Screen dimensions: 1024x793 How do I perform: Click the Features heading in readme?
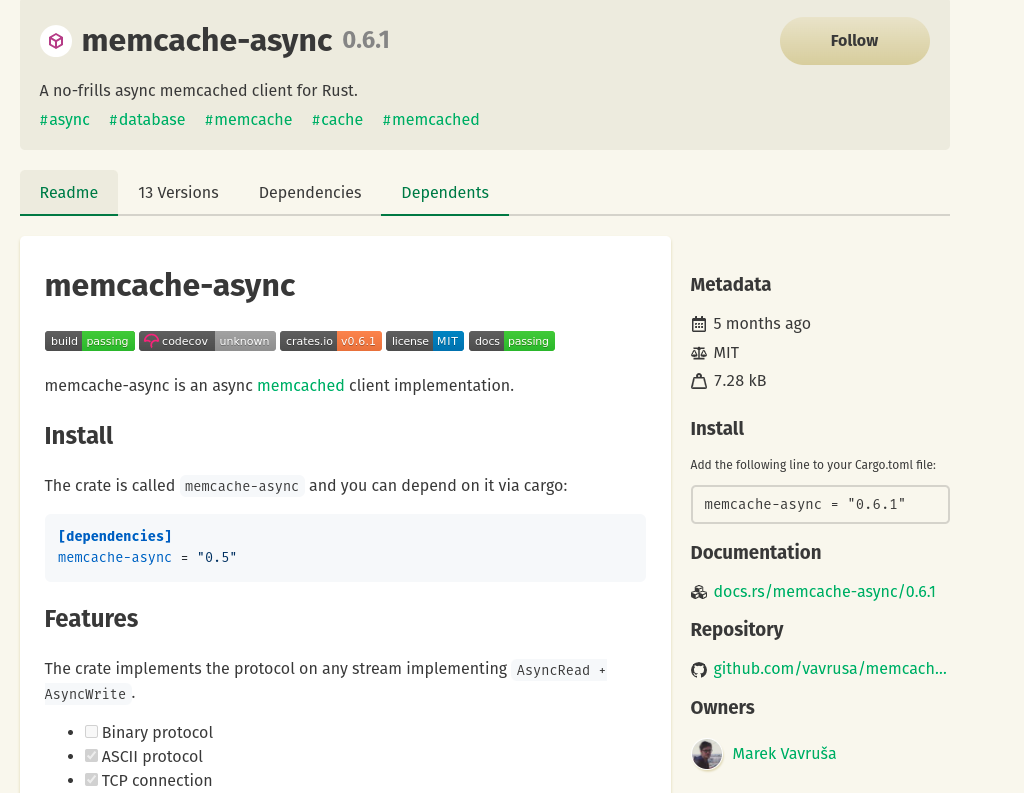coord(91,619)
